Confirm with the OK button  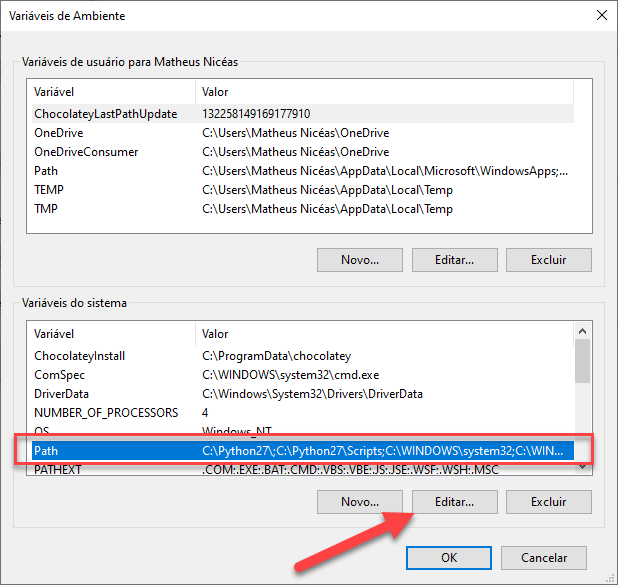[450, 557]
